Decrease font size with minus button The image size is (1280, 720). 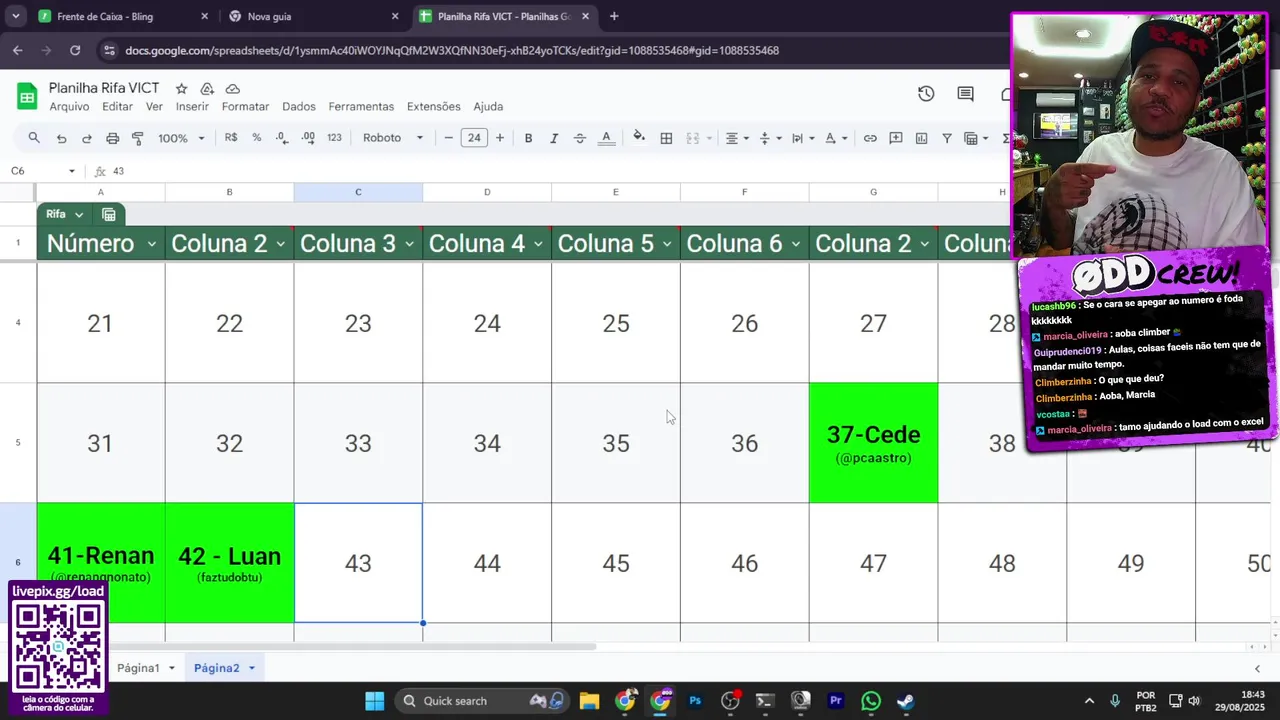pos(449,138)
